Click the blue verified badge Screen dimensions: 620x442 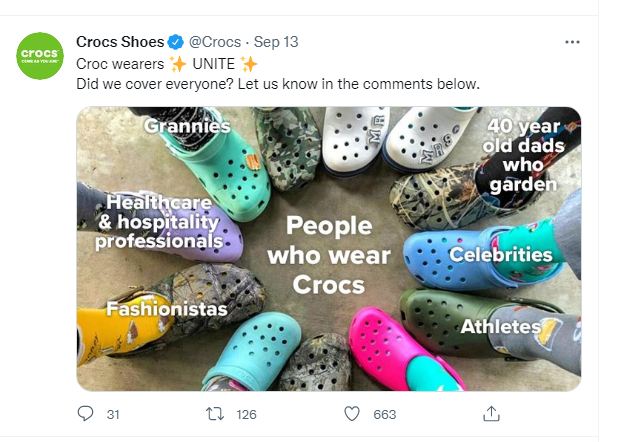pyautogui.click(x=175, y=42)
